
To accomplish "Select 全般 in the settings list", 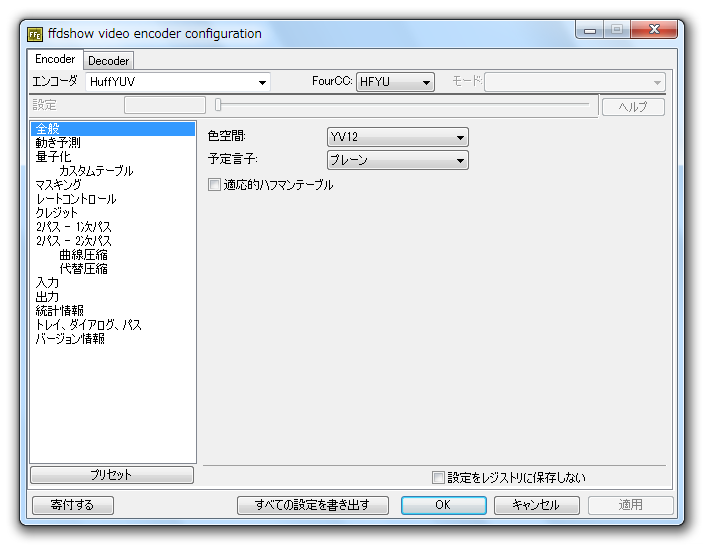I will click(x=113, y=129).
